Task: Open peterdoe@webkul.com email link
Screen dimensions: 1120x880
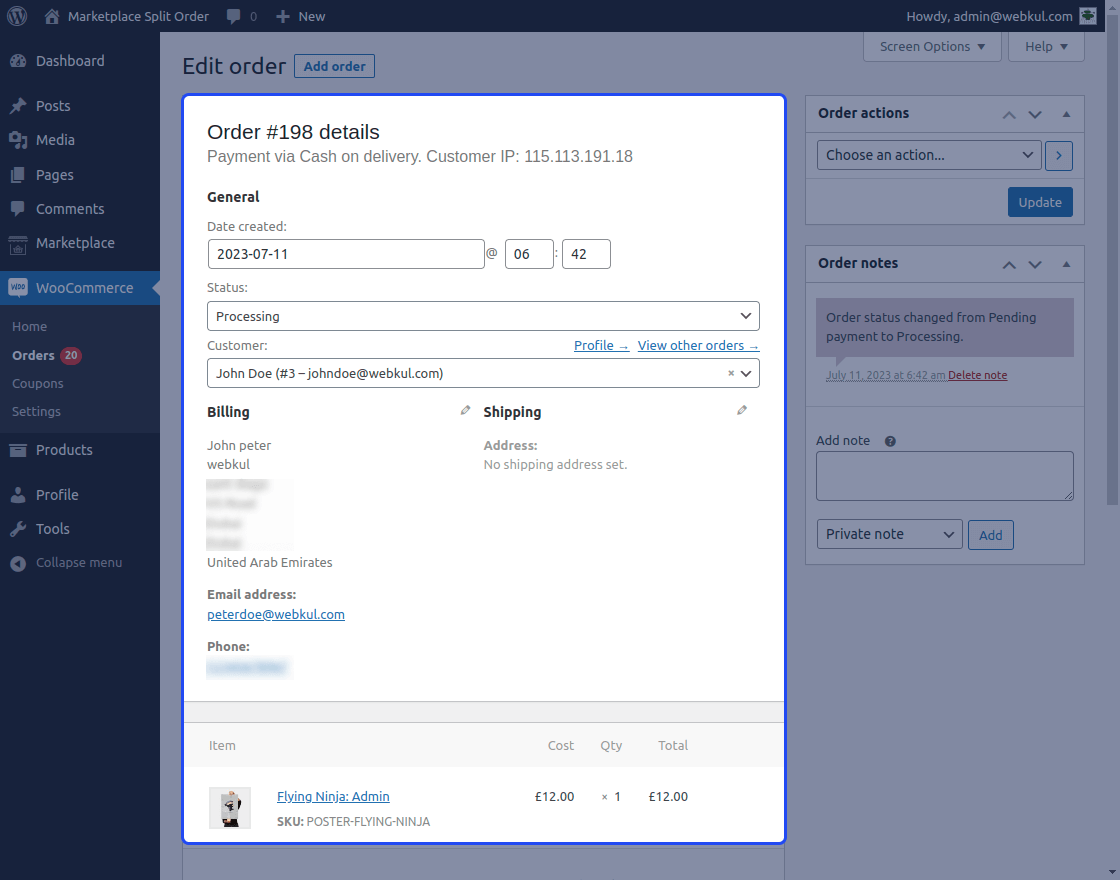Action: (276, 614)
